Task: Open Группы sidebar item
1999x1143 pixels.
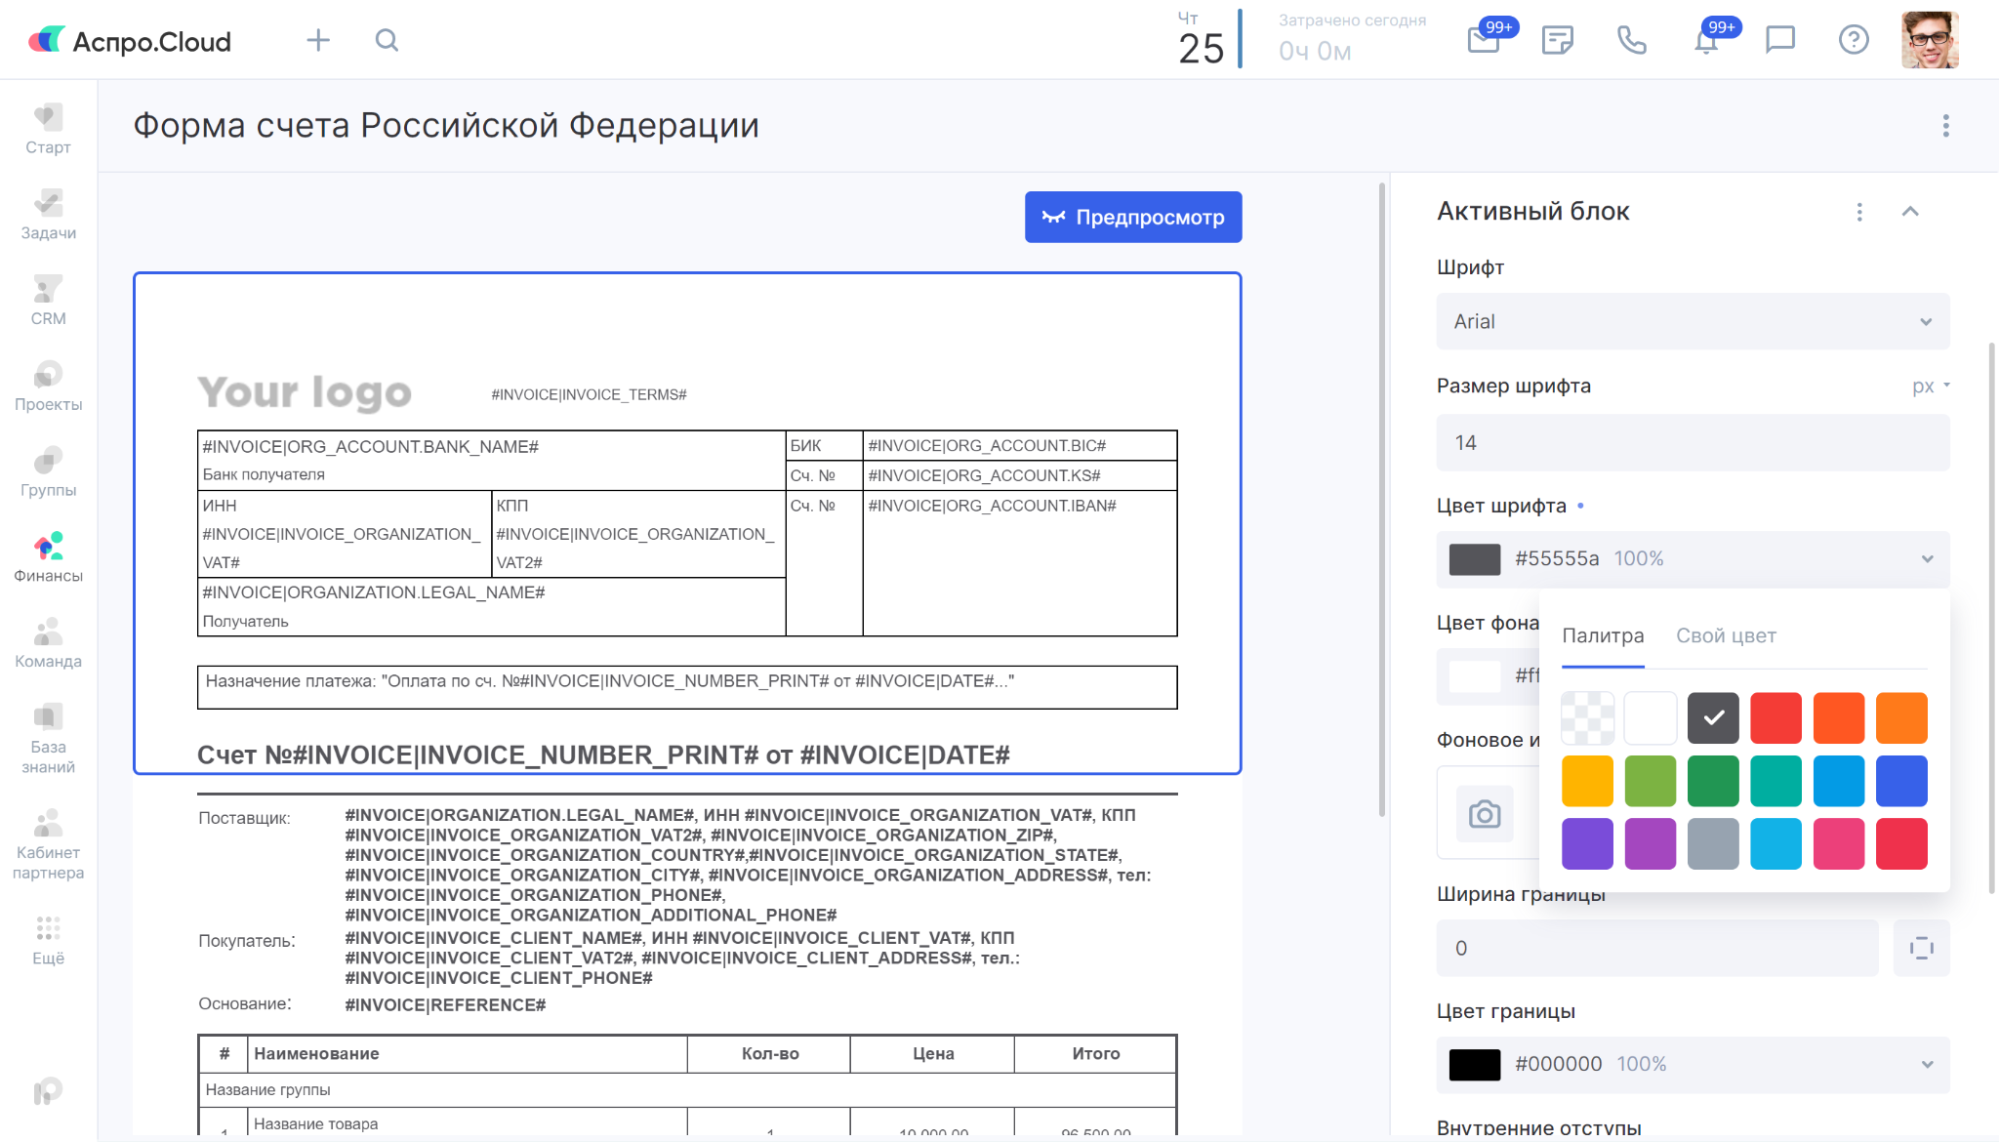Action: 48,473
